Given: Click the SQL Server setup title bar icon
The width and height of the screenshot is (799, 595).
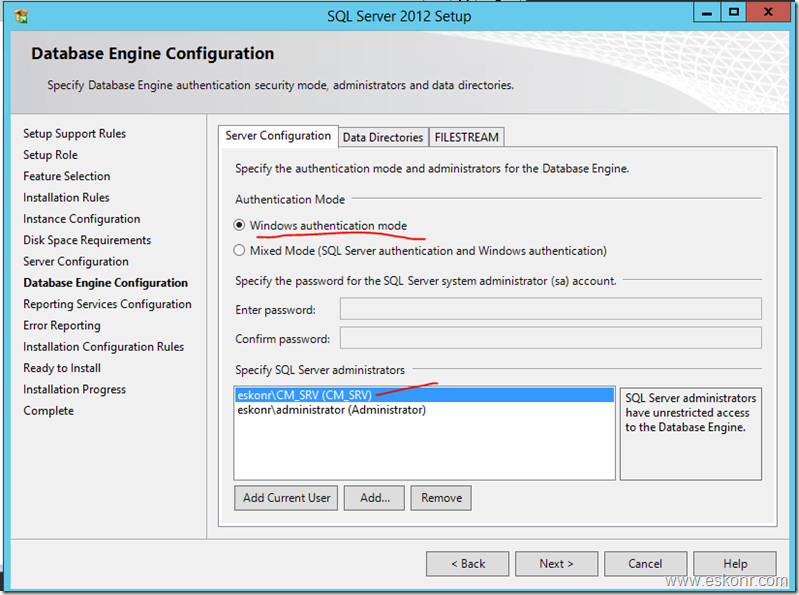Looking at the screenshot, I should pos(21,16).
